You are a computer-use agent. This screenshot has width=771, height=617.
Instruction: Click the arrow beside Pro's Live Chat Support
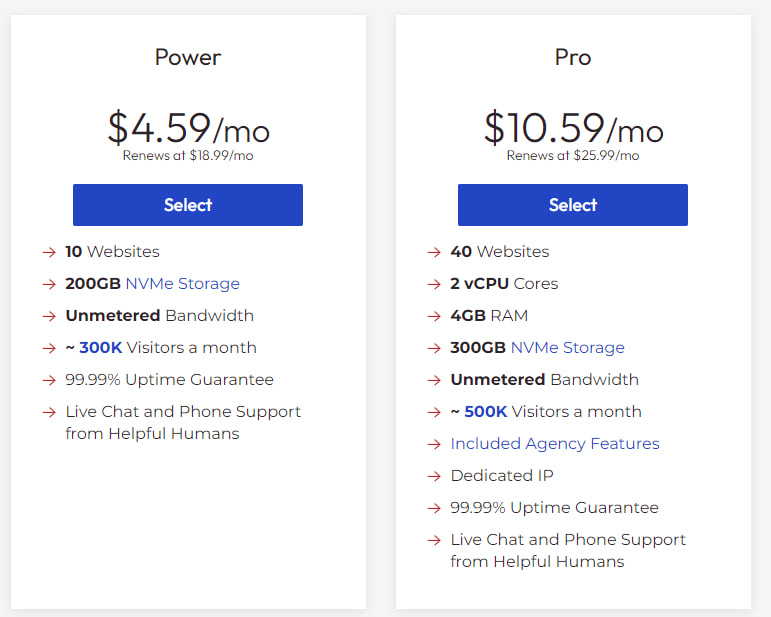(434, 540)
